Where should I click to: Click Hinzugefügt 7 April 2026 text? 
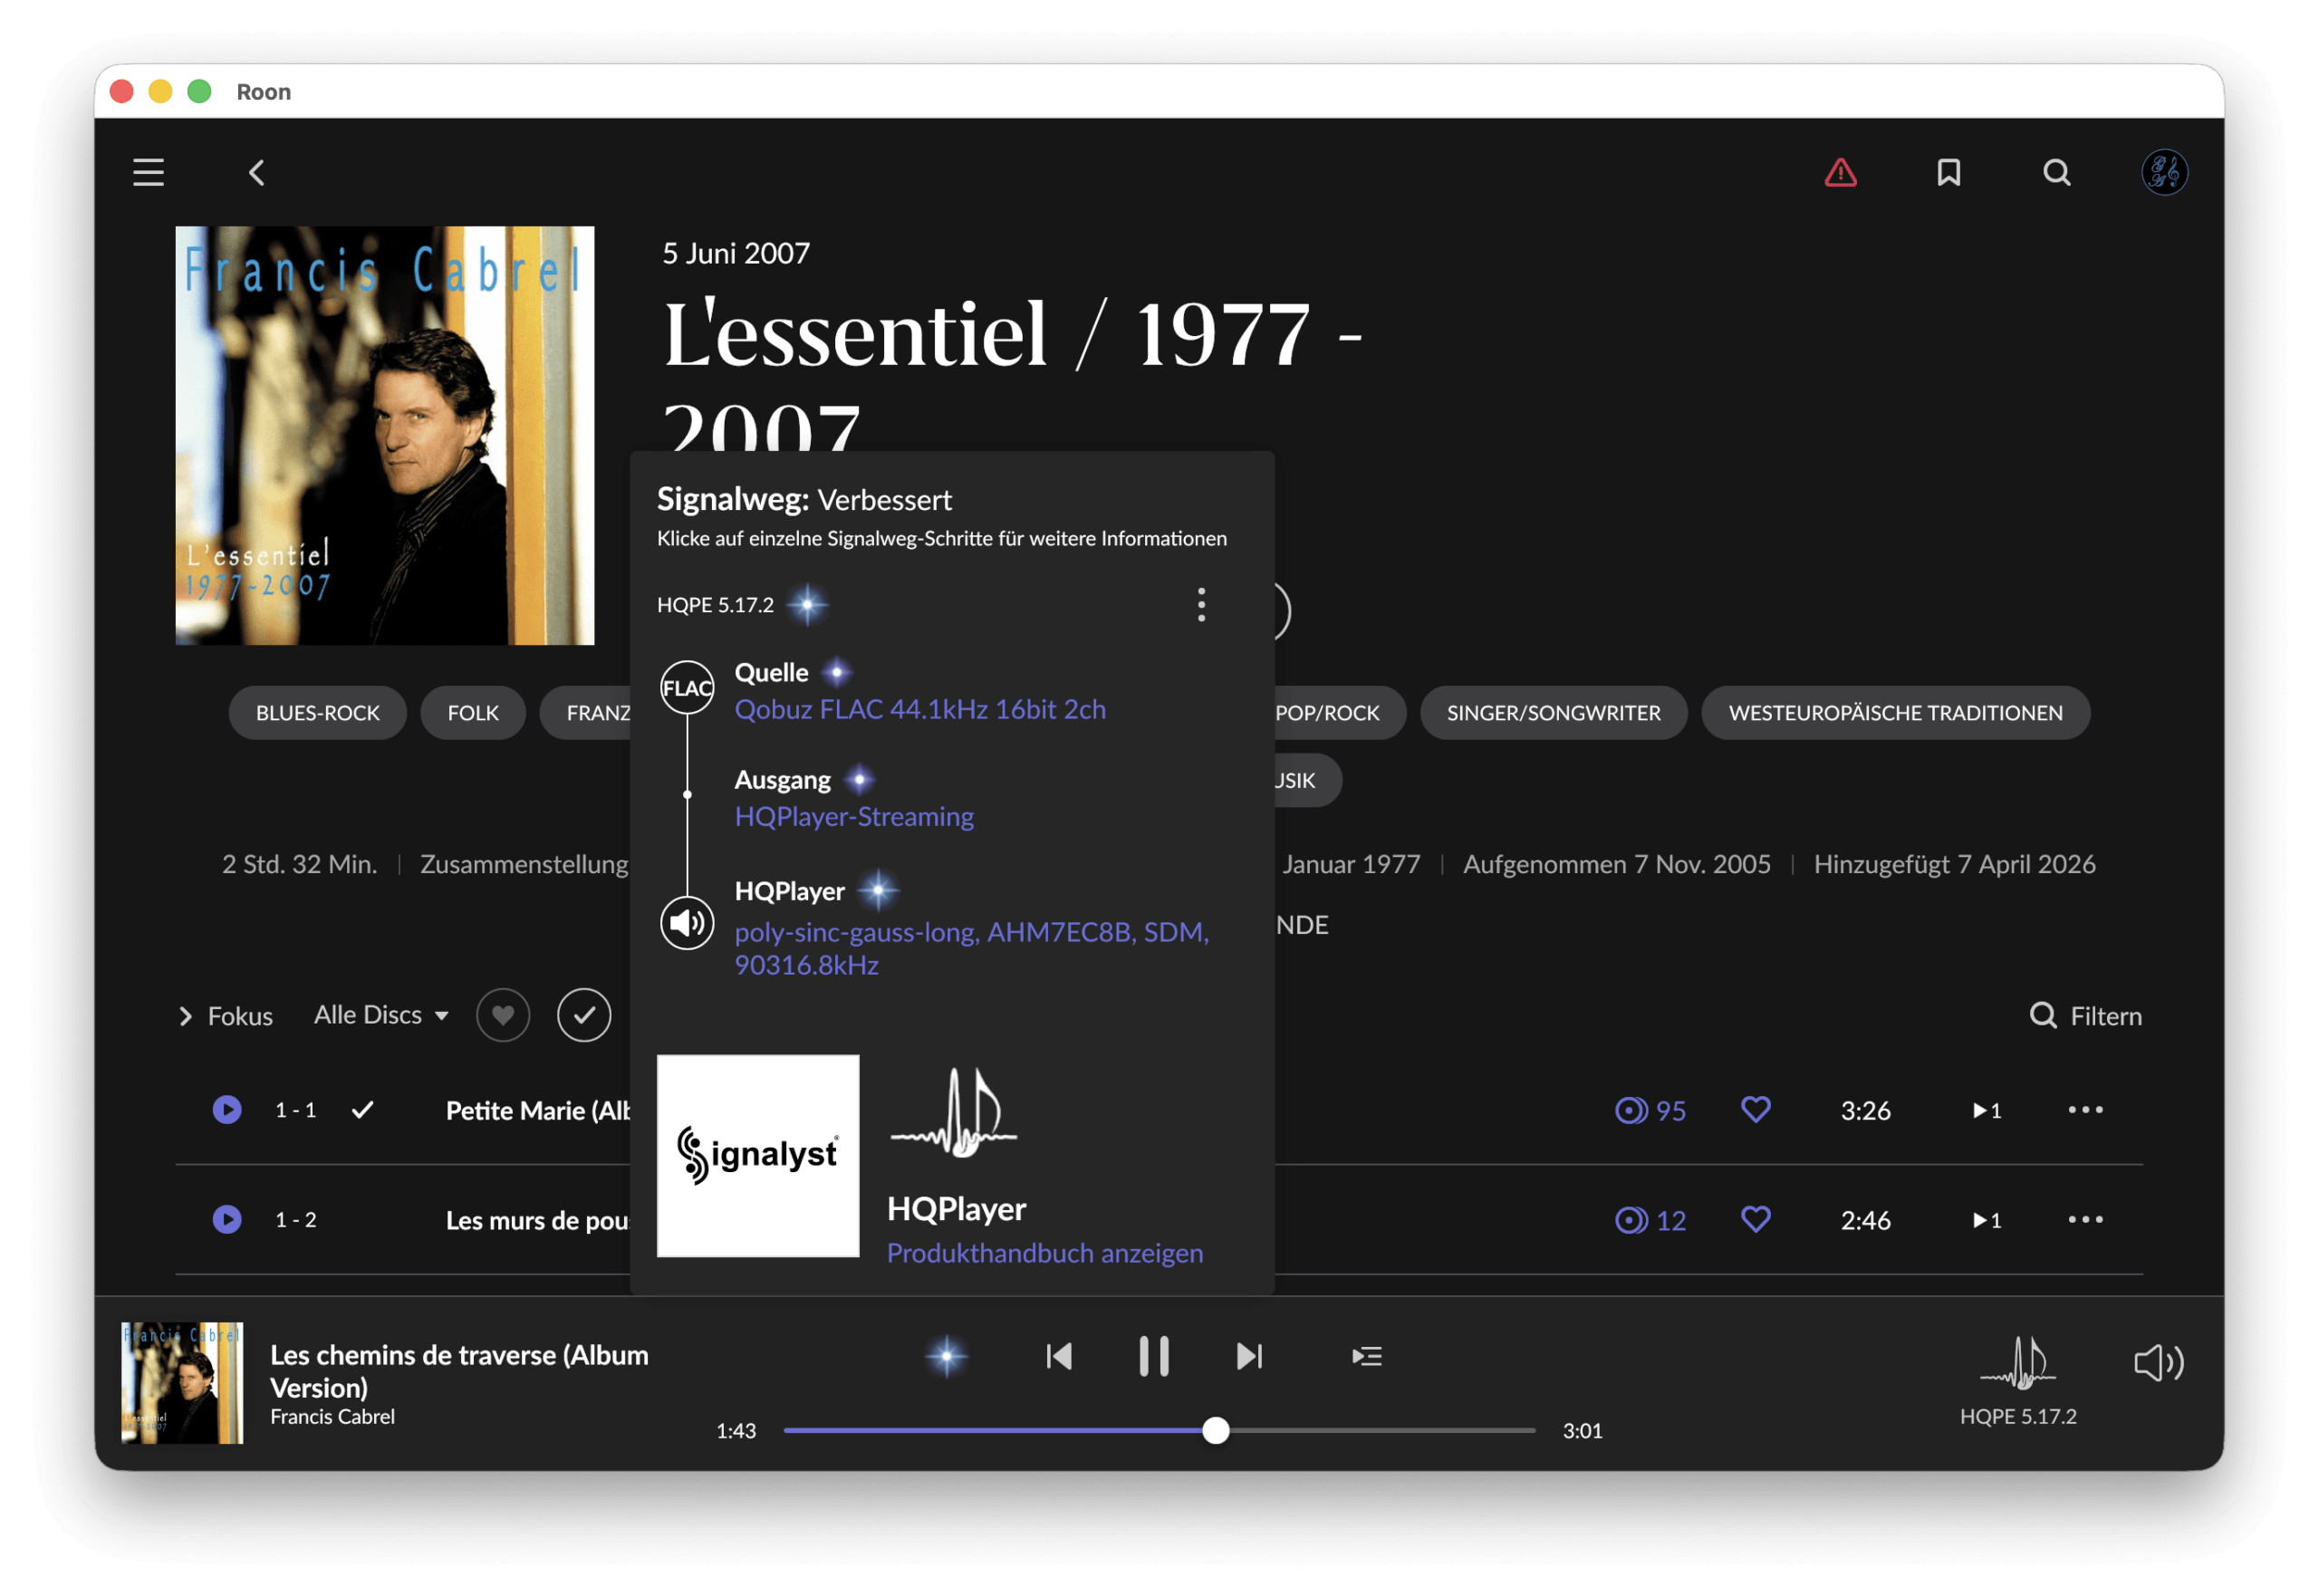[x=1954, y=864]
